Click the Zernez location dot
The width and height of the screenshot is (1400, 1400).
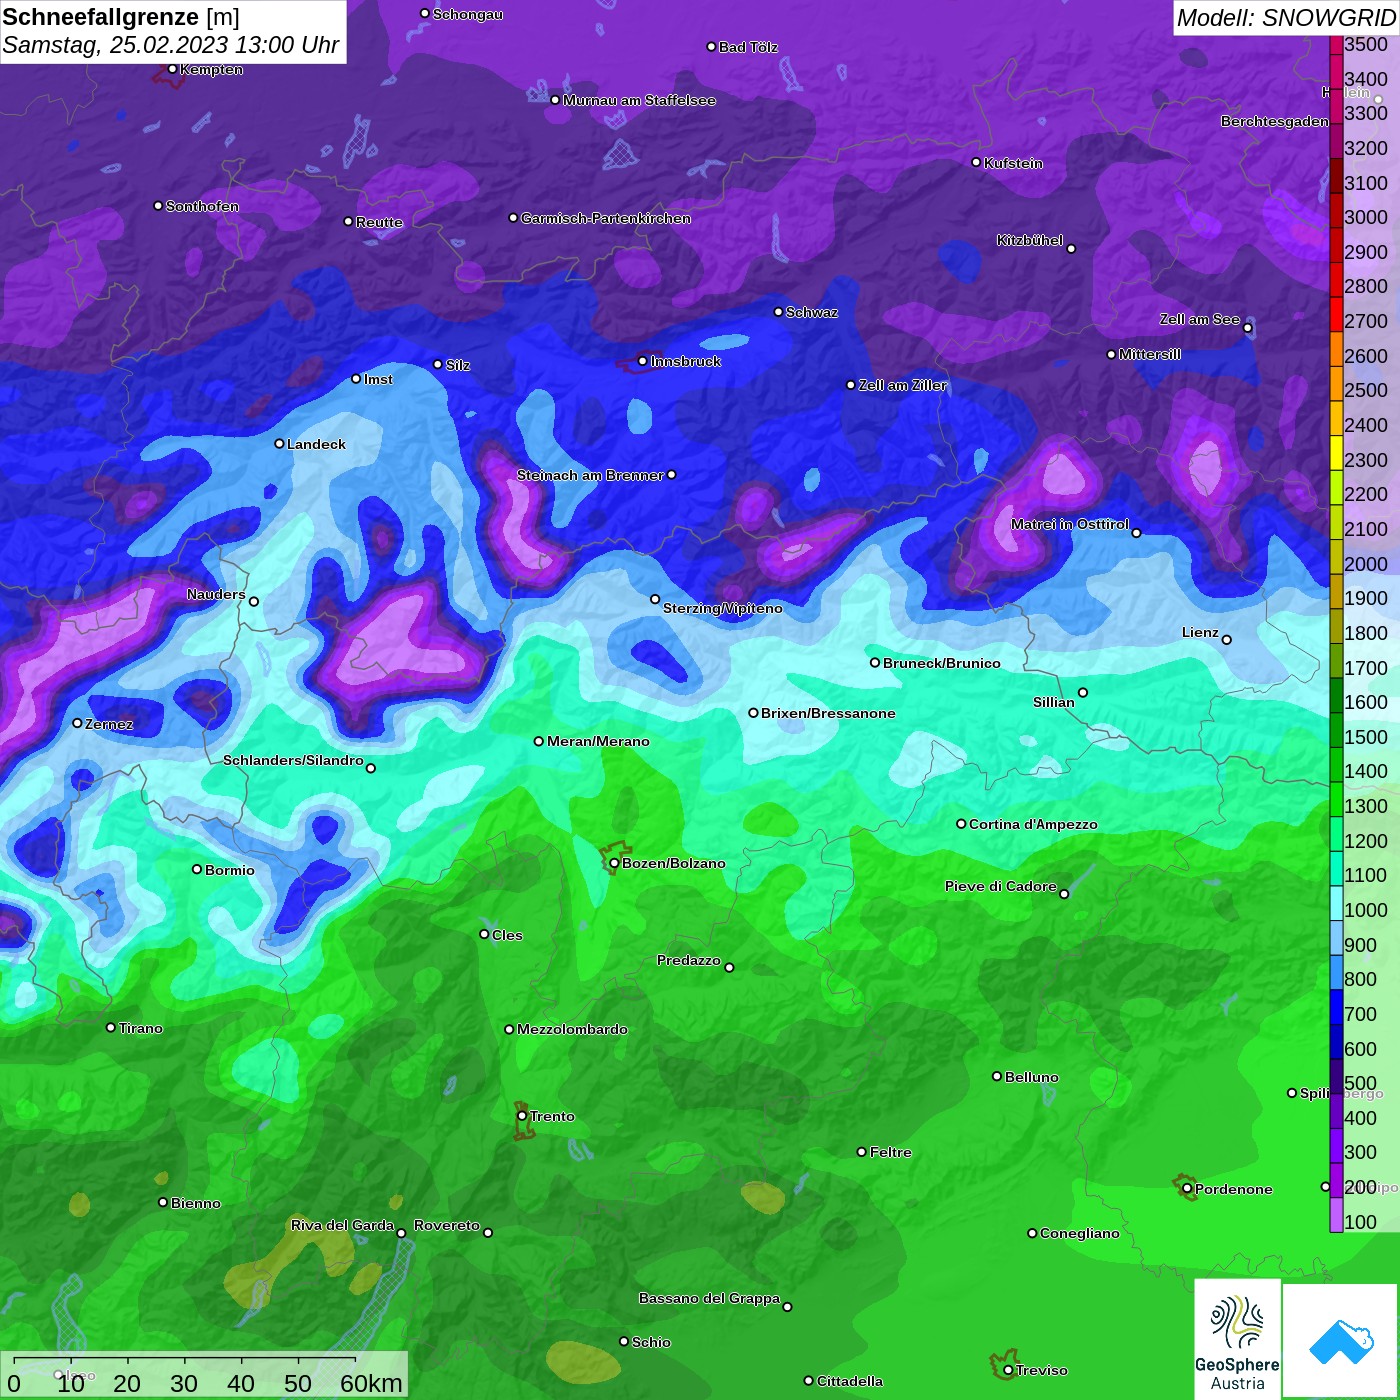77,723
